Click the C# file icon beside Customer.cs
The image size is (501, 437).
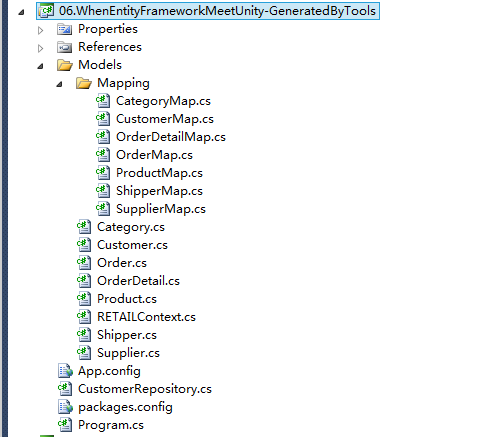click(84, 245)
